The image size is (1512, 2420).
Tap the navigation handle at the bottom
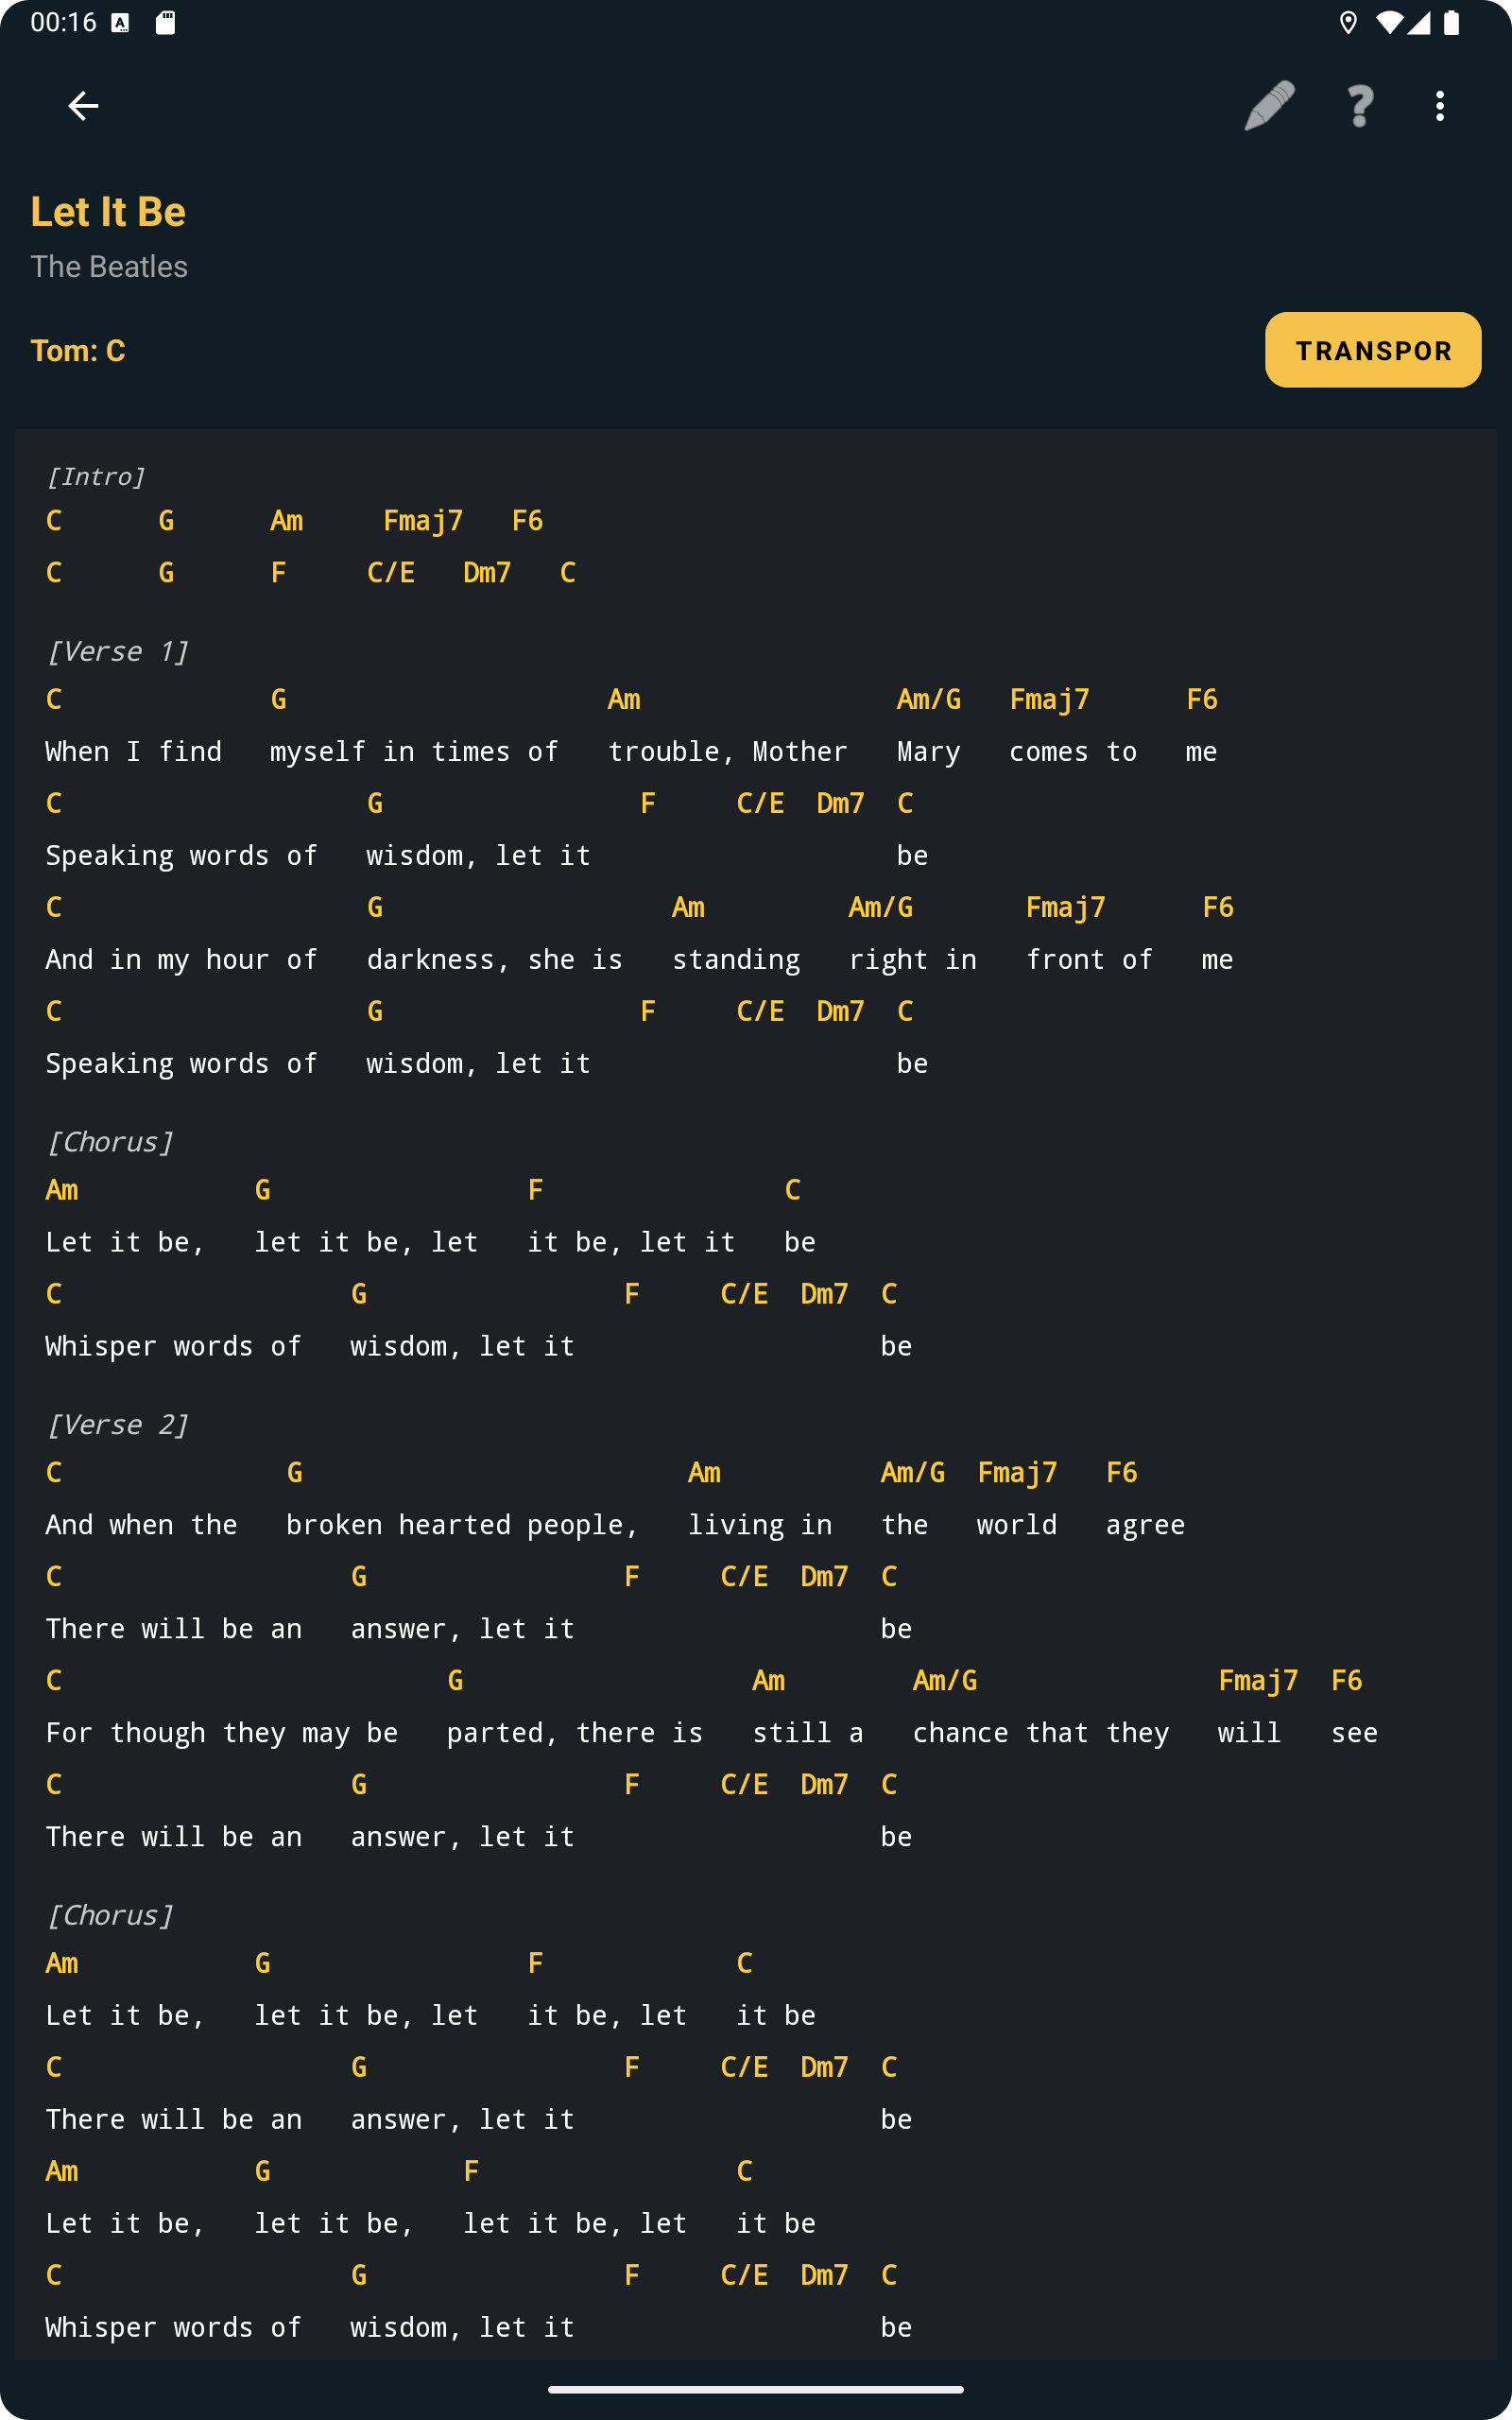coord(756,2391)
